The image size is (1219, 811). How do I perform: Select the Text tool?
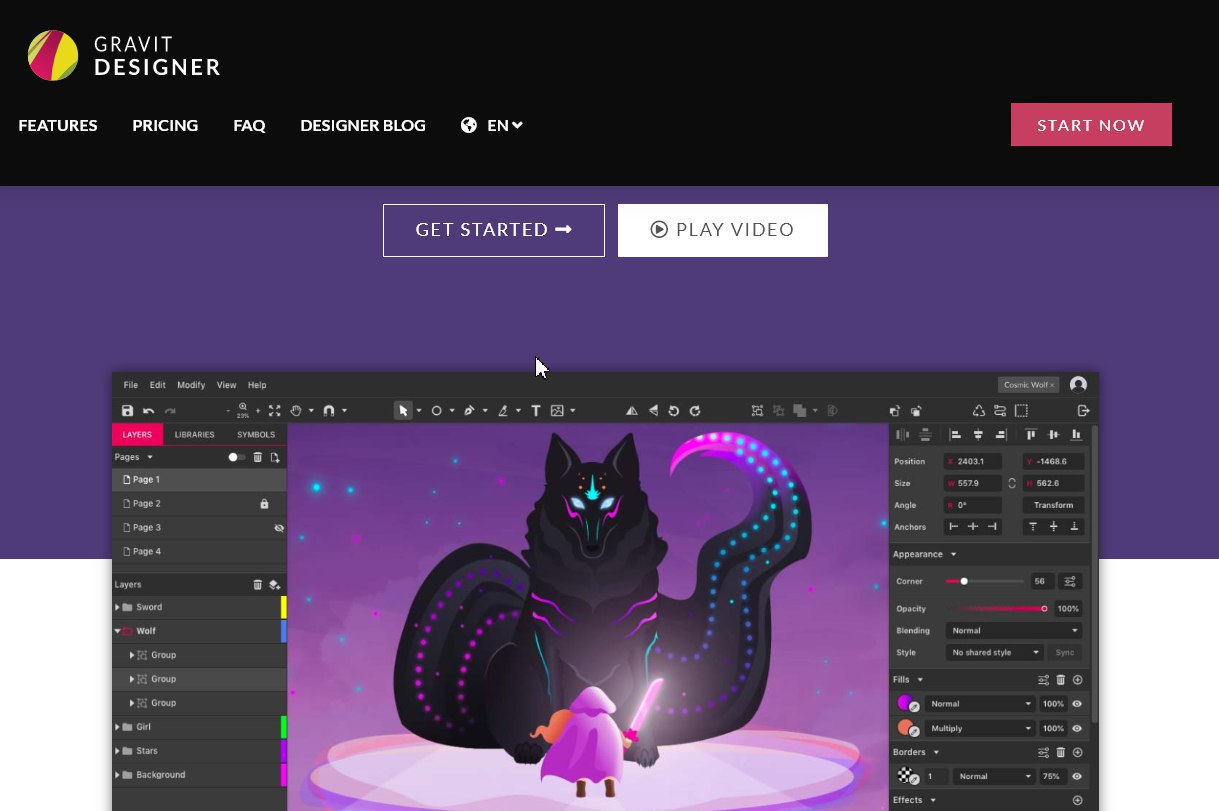(535, 411)
